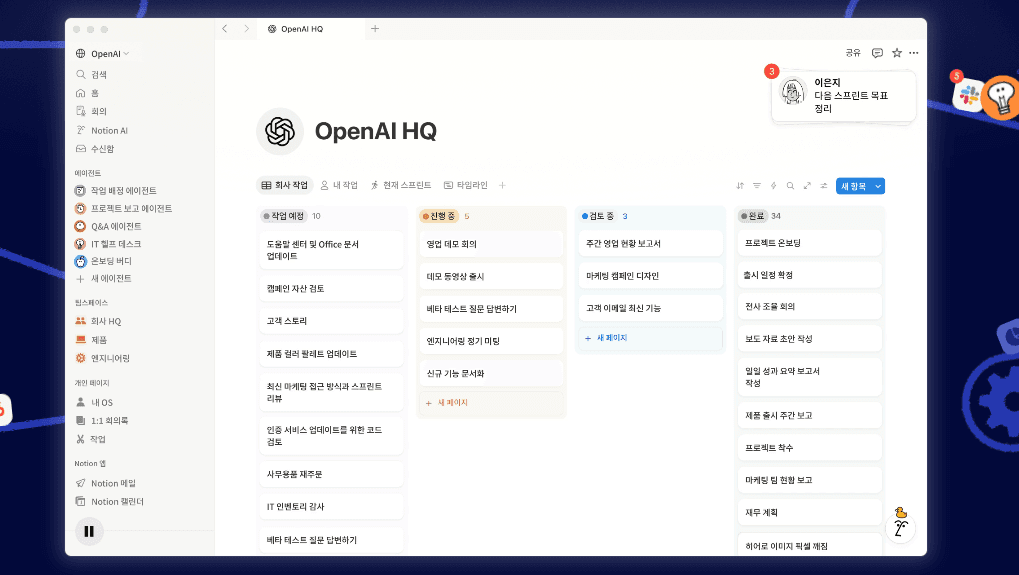Open the 영업 데모 회의 card
The width and height of the screenshot is (1019, 575).
[491, 244]
